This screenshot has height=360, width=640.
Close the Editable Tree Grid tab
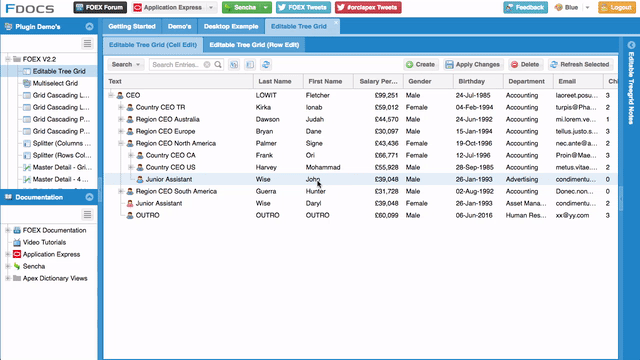[x=336, y=22]
